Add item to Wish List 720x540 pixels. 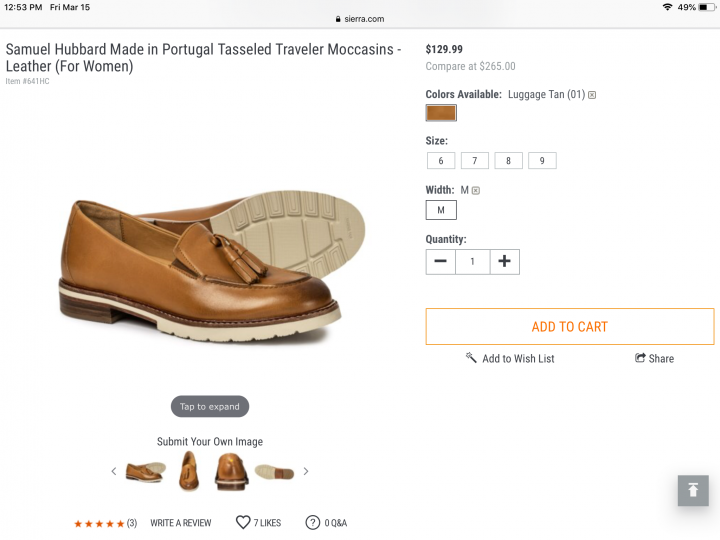(x=510, y=359)
